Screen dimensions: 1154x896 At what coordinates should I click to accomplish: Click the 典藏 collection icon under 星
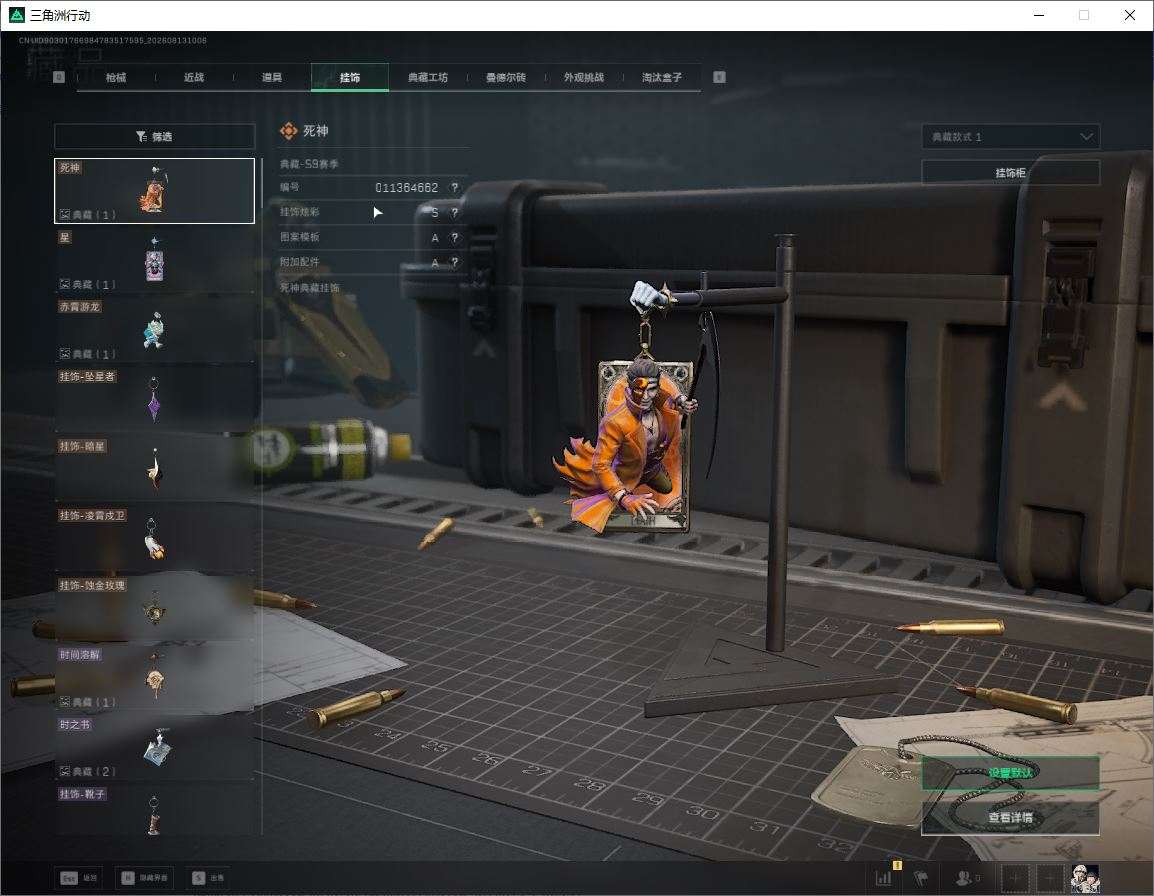pyautogui.click(x=65, y=284)
